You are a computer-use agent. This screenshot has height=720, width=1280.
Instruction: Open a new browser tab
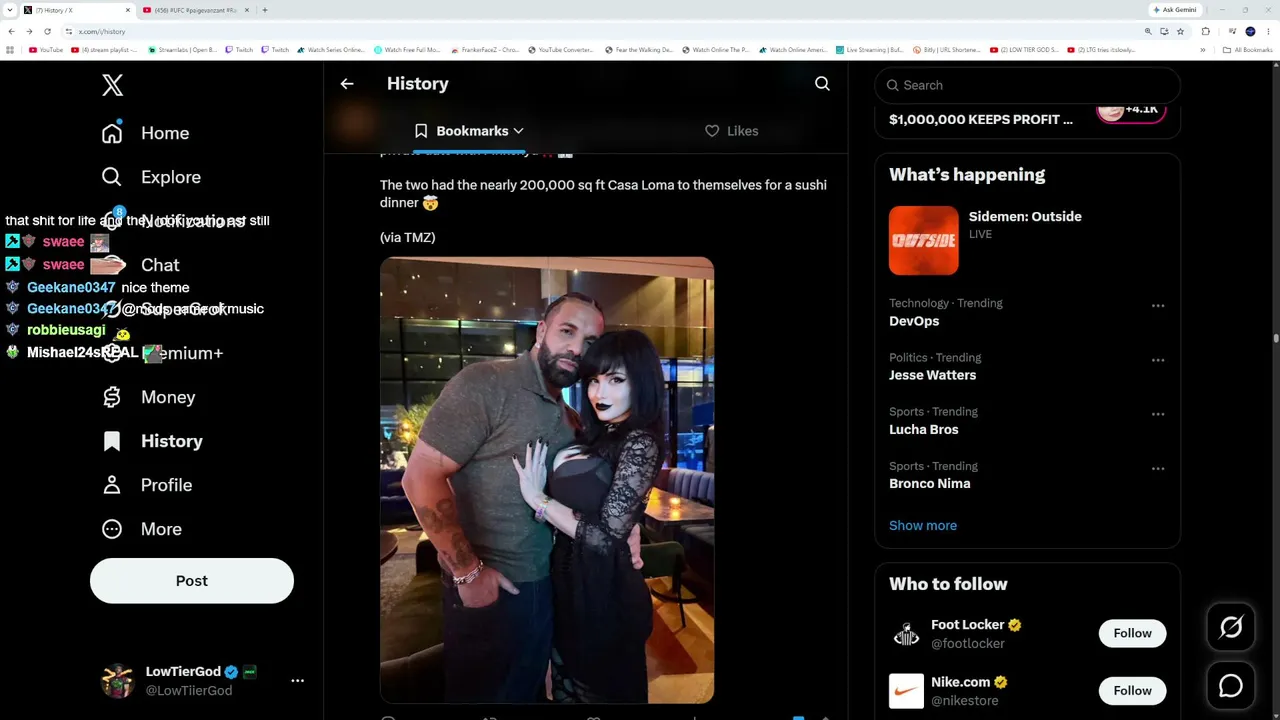pyautogui.click(x=264, y=10)
